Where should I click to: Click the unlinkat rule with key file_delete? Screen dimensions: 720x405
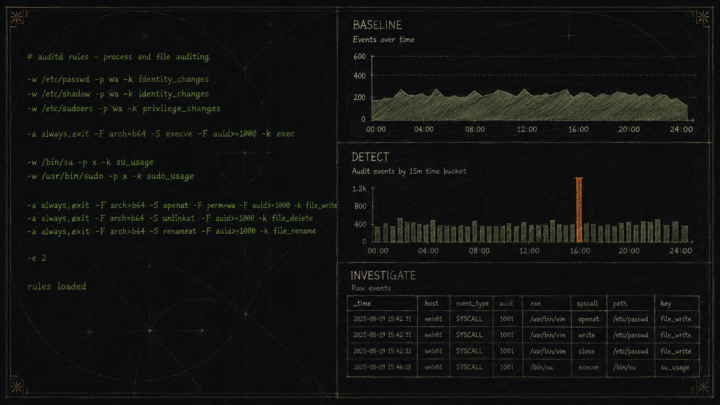pos(170,218)
